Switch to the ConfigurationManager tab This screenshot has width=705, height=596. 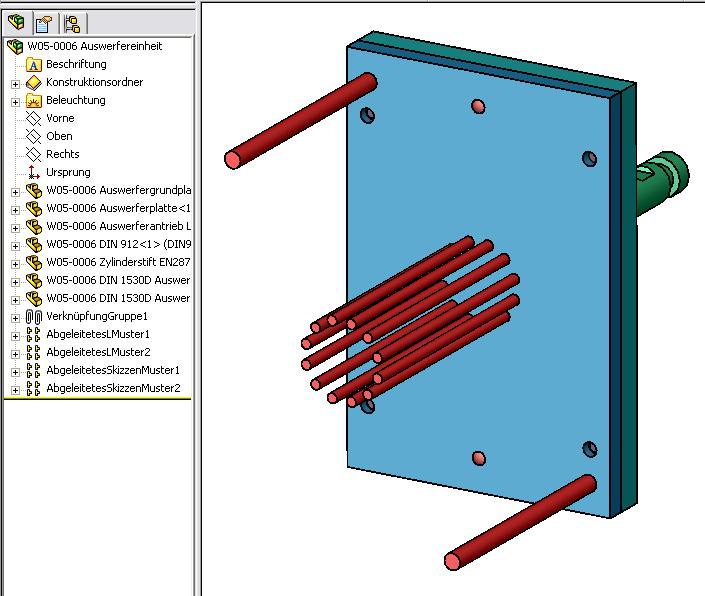tap(72, 24)
